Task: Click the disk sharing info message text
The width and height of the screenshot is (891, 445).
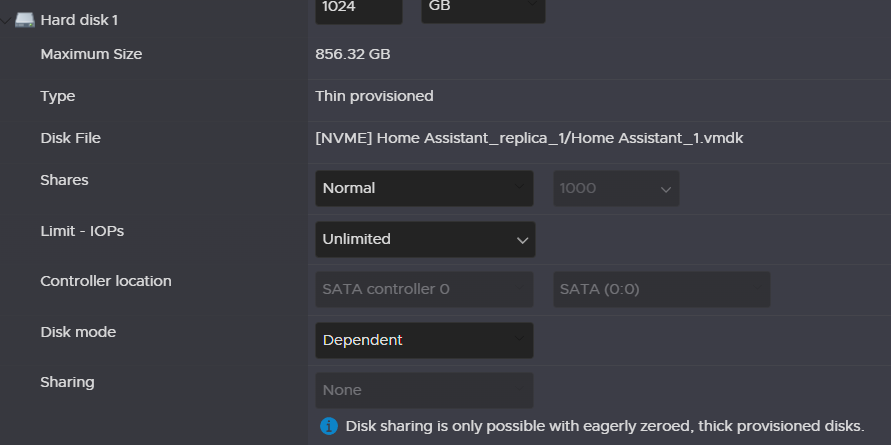Action: (605, 426)
